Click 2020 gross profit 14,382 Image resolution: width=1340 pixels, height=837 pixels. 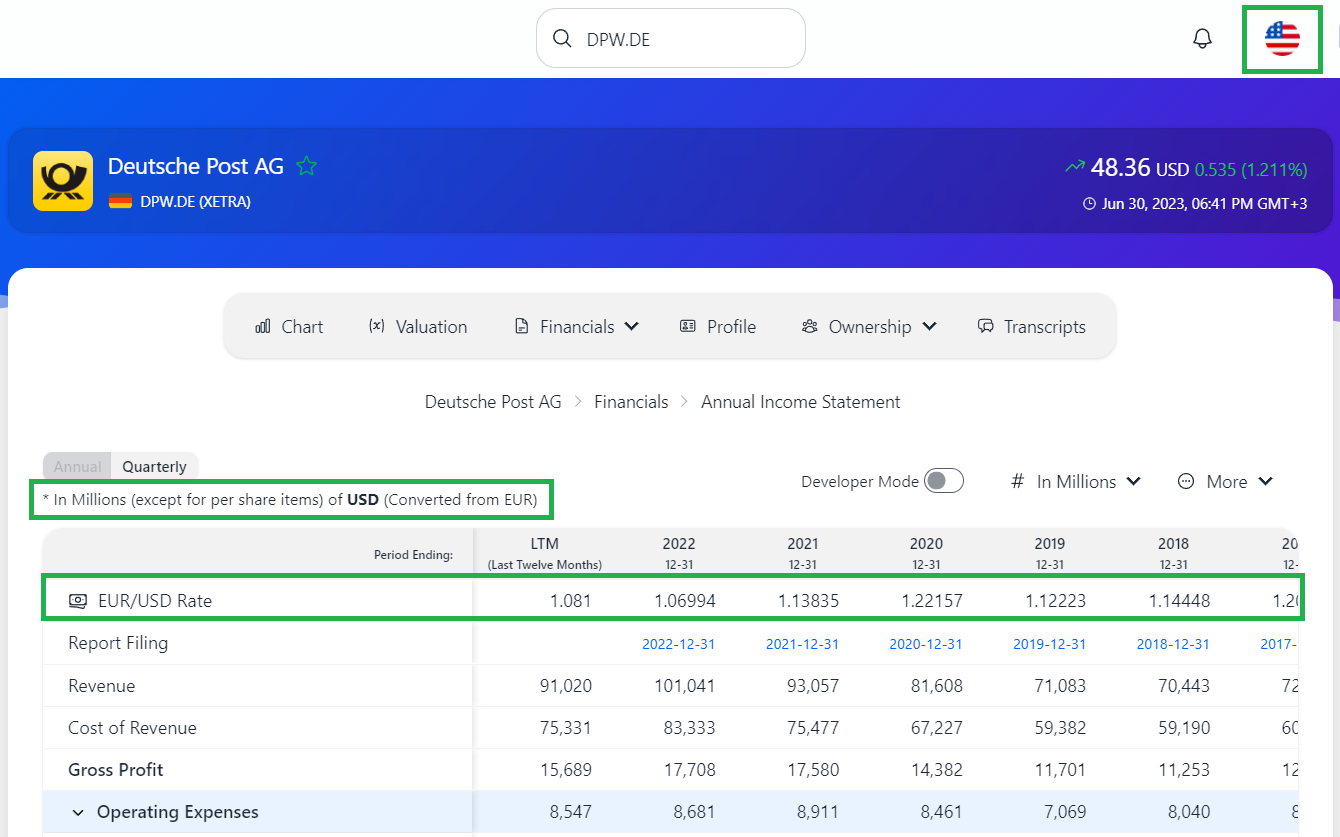pyautogui.click(x=935, y=770)
